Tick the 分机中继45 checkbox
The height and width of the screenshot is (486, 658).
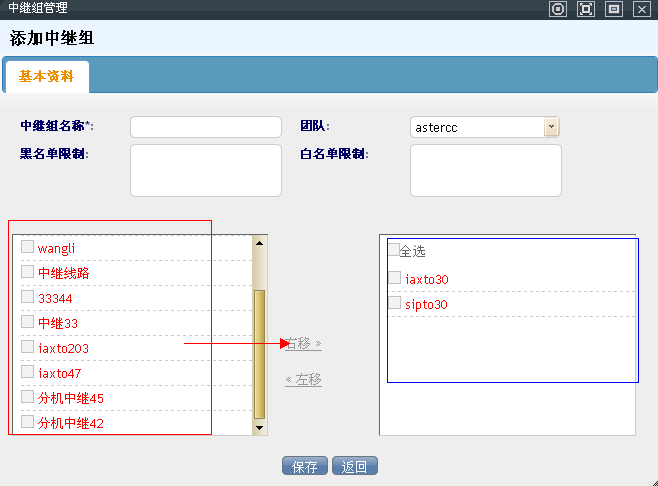tap(28, 397)
